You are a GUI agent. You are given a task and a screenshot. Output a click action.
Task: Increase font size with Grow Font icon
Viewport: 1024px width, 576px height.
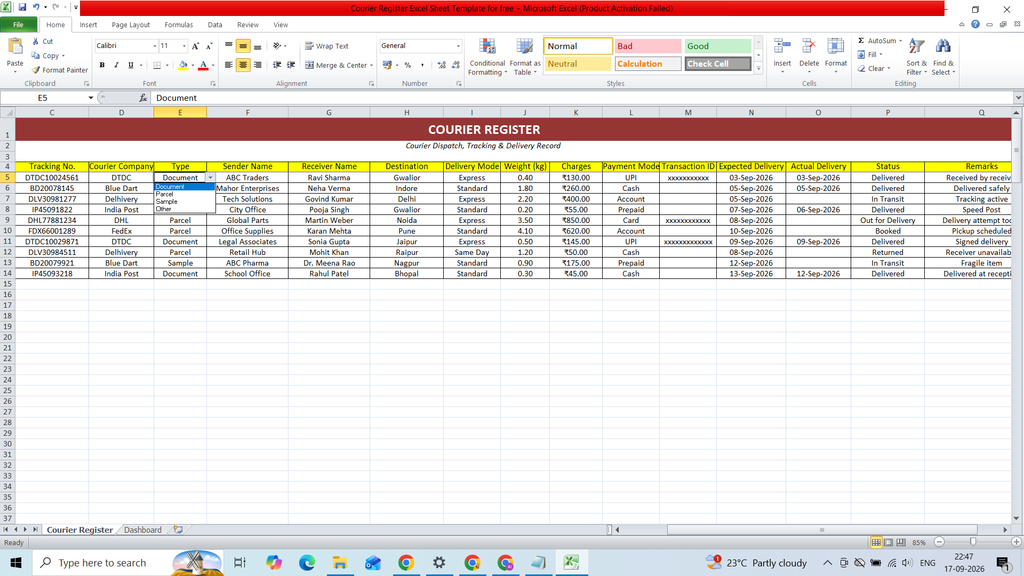(x=195, y=46)
